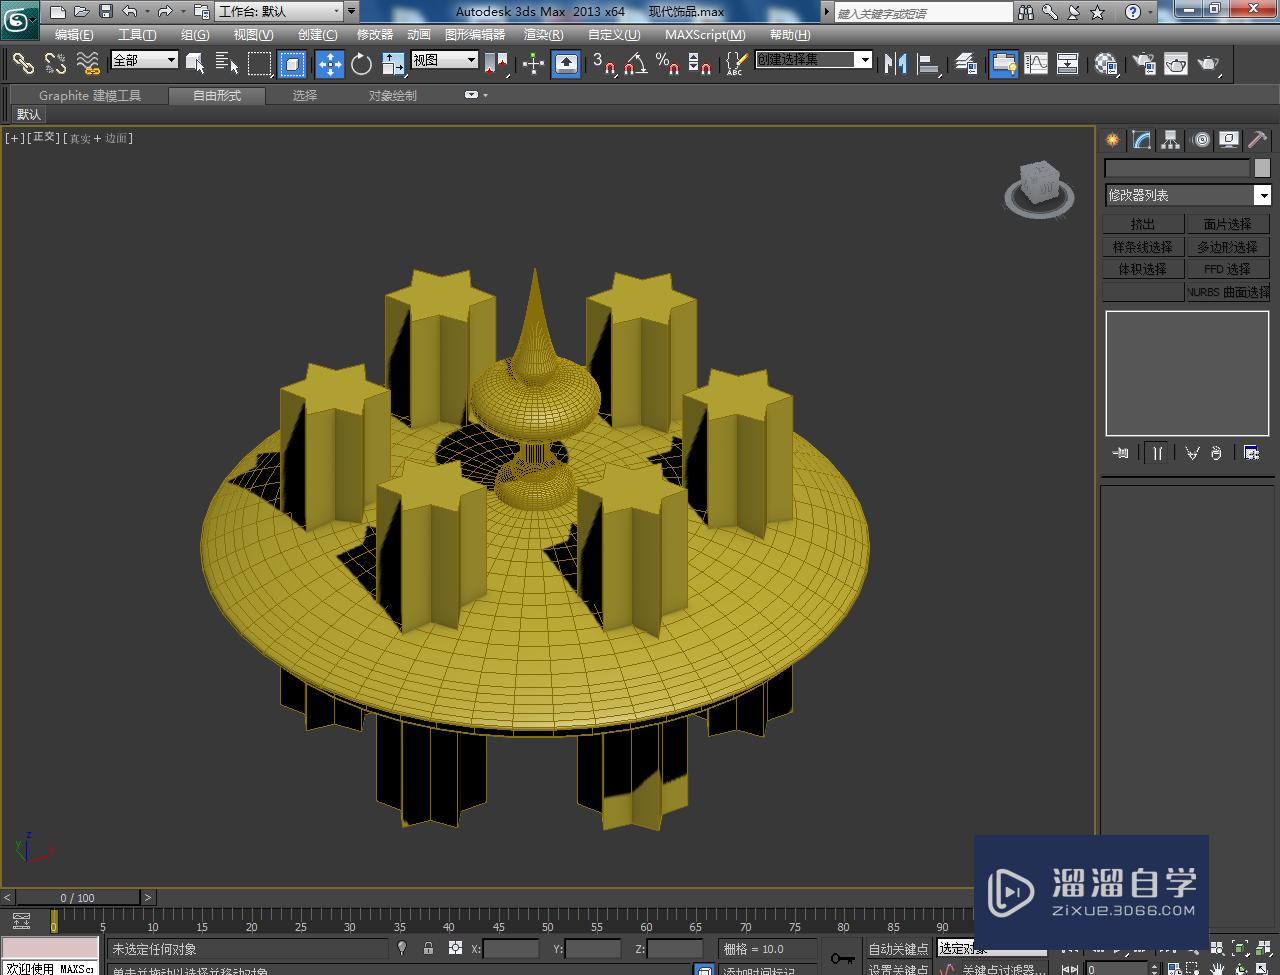
Task: Click the FFD 选择 modifier button
Action: coord(1228,269)
